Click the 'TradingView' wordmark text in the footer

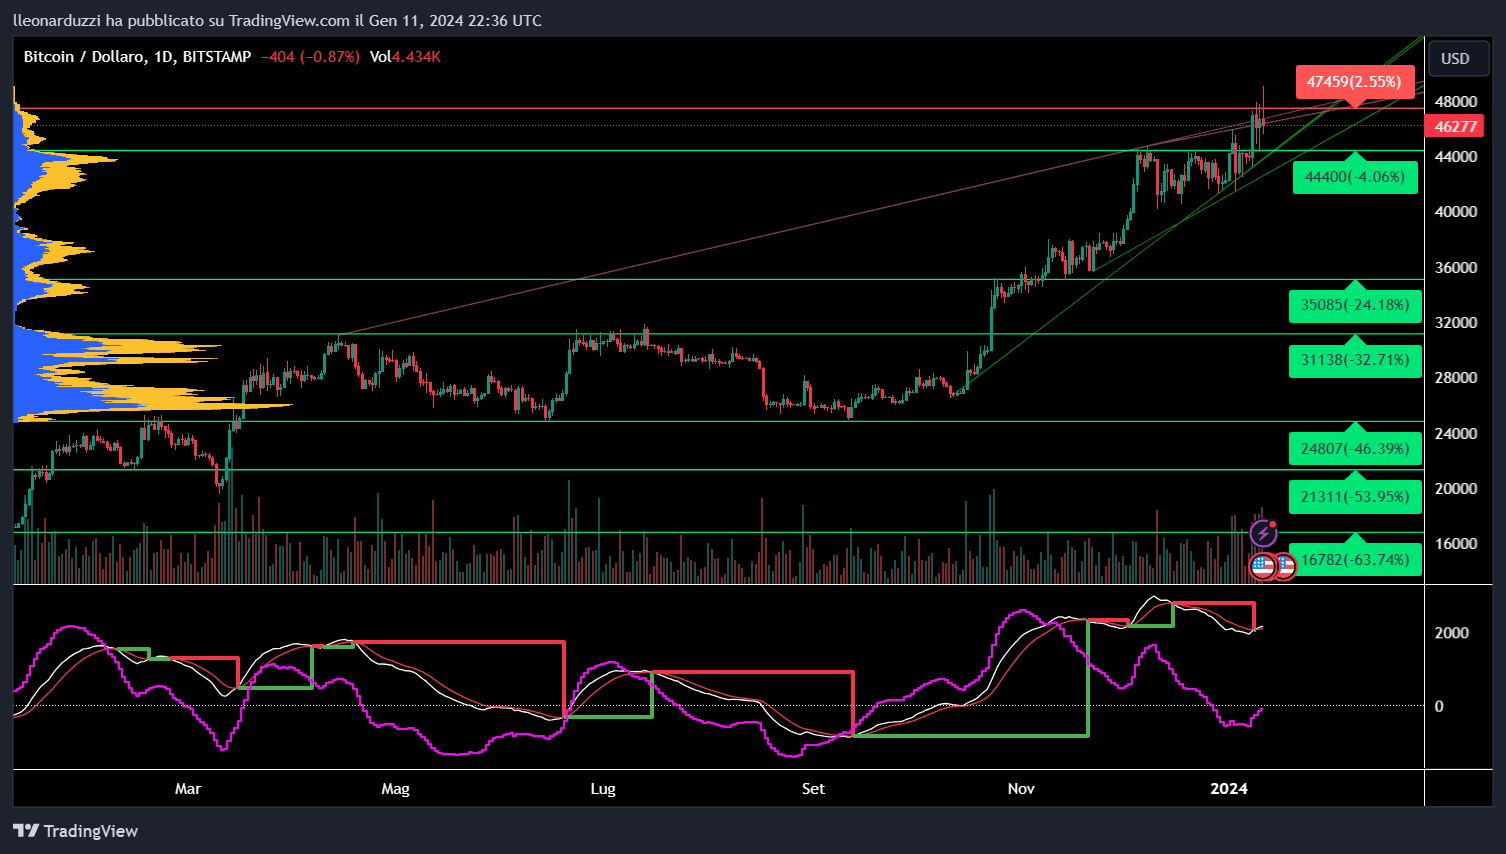[x=91, y=831]
